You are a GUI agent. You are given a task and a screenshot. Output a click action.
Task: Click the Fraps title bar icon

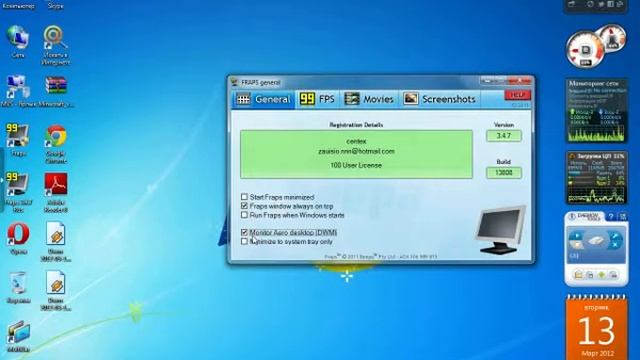coord(234,82)
